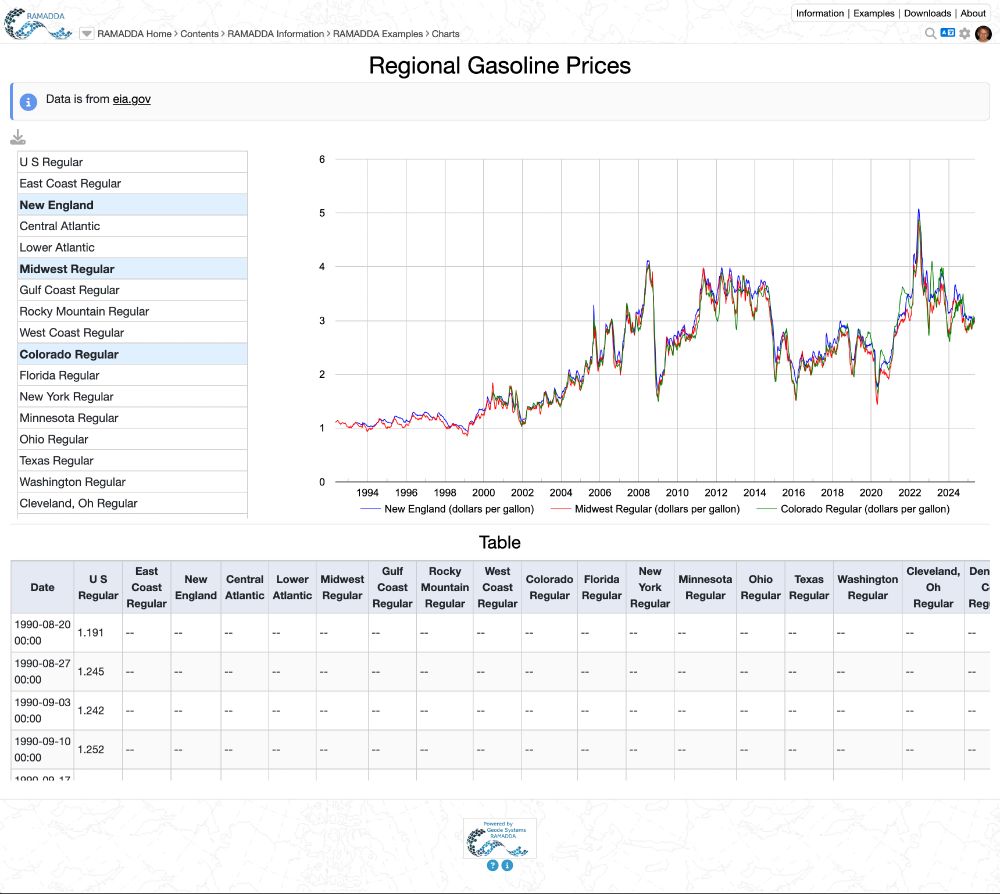Select 'U S Regular' in the field list

click(133, 162)
